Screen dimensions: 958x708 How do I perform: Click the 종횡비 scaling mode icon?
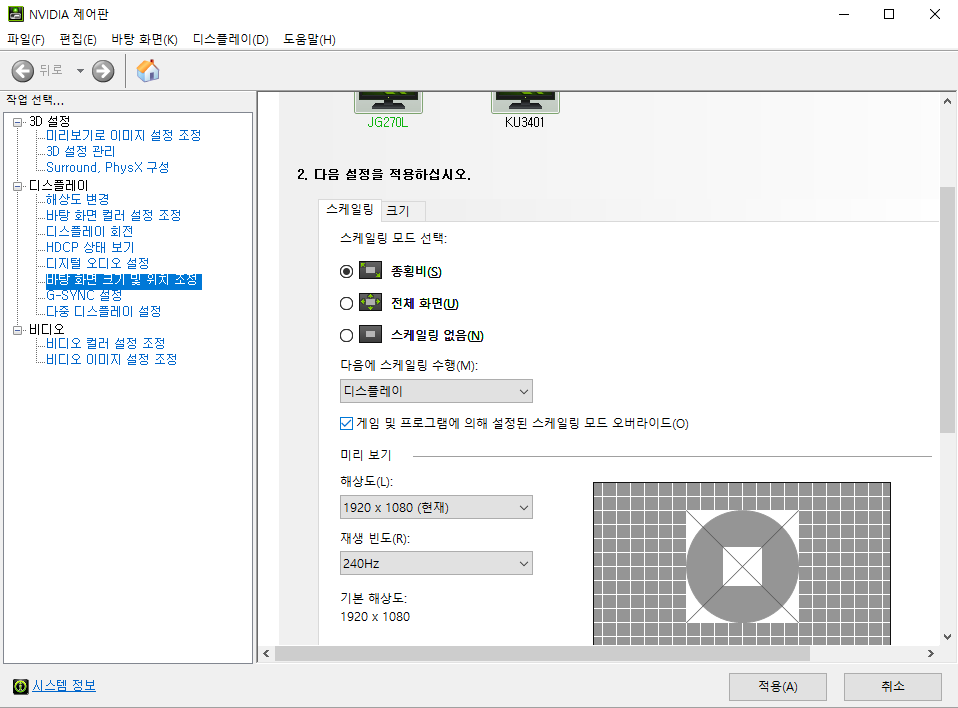370,270
